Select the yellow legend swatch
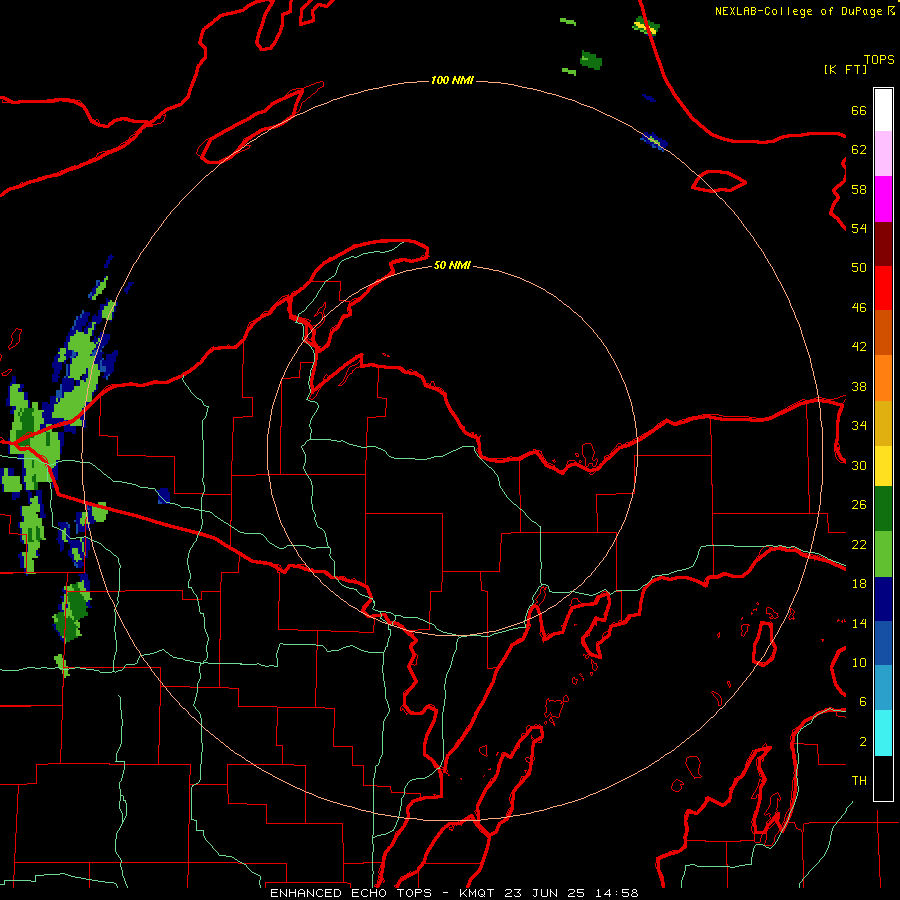The height and width of the screenshot is (900, 900). click(883, 466)
